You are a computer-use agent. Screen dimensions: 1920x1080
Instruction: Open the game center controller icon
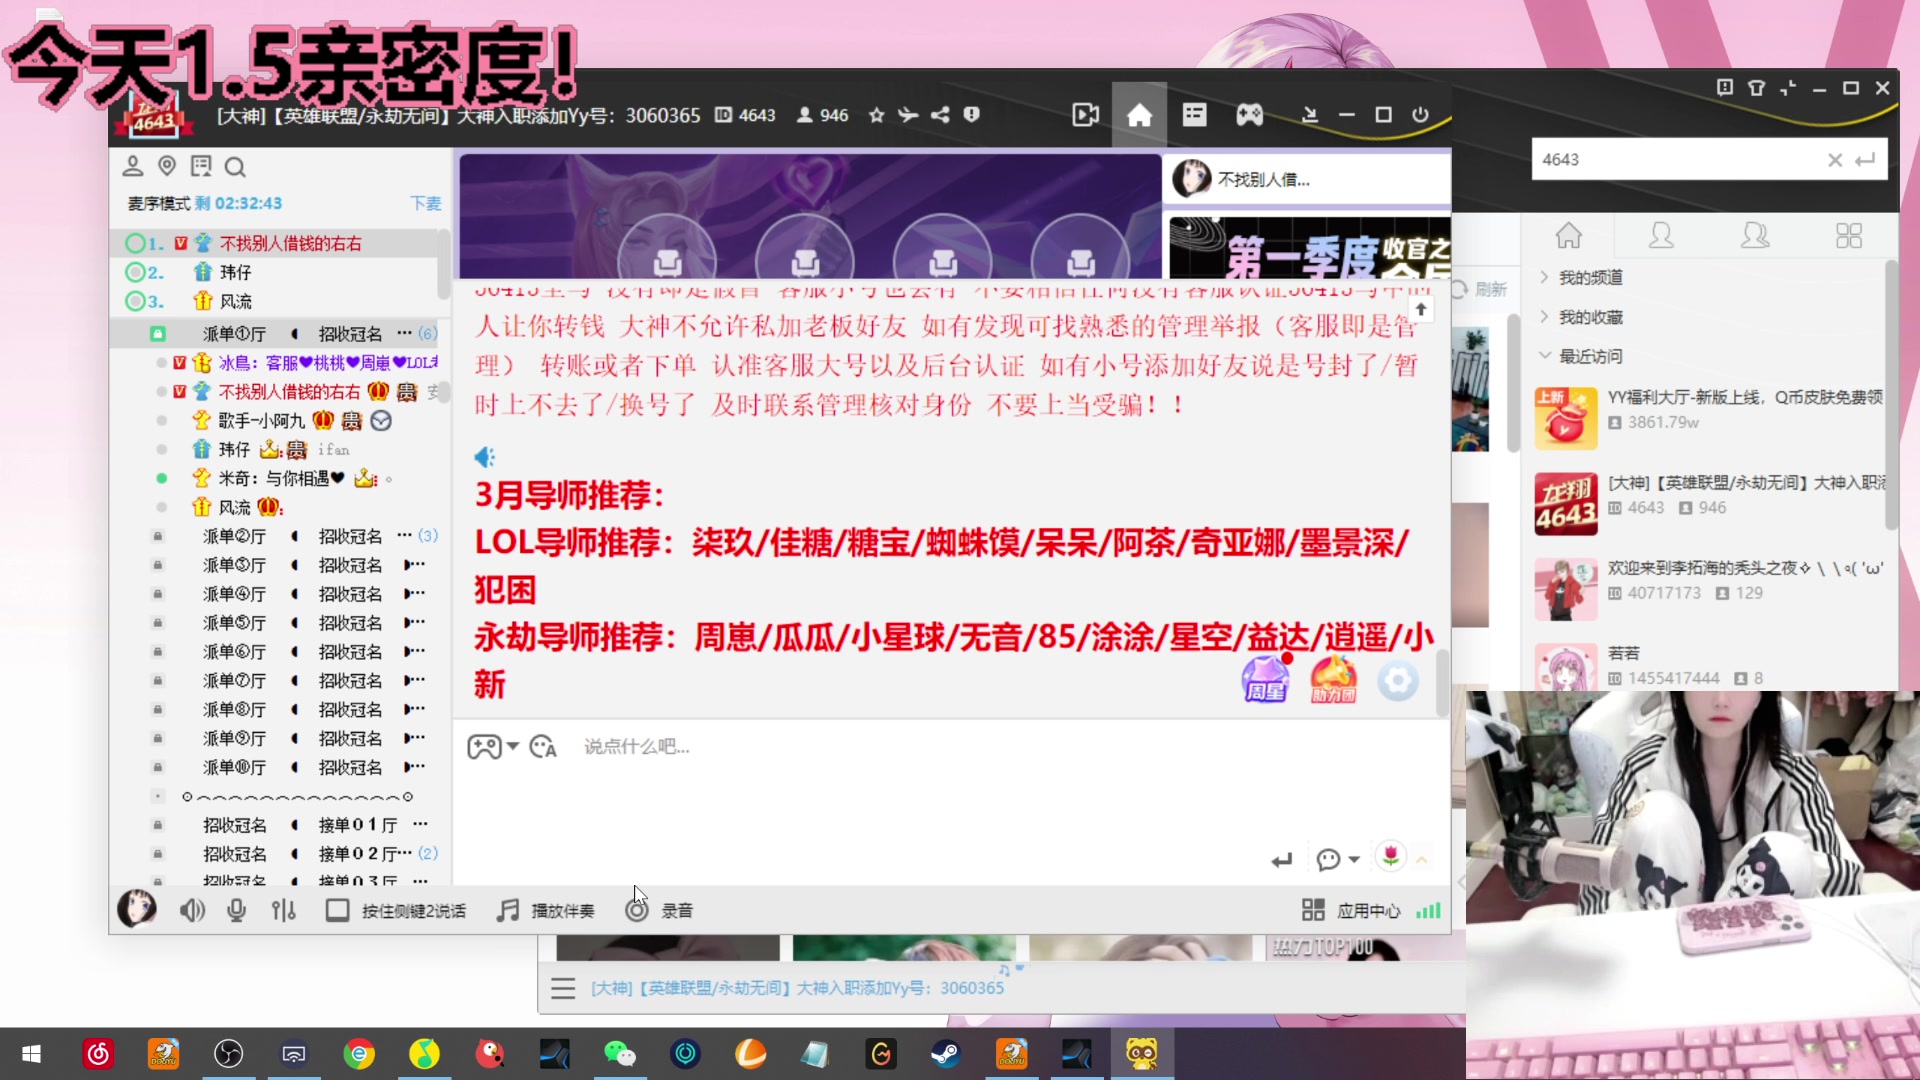tap(1249, 114)
